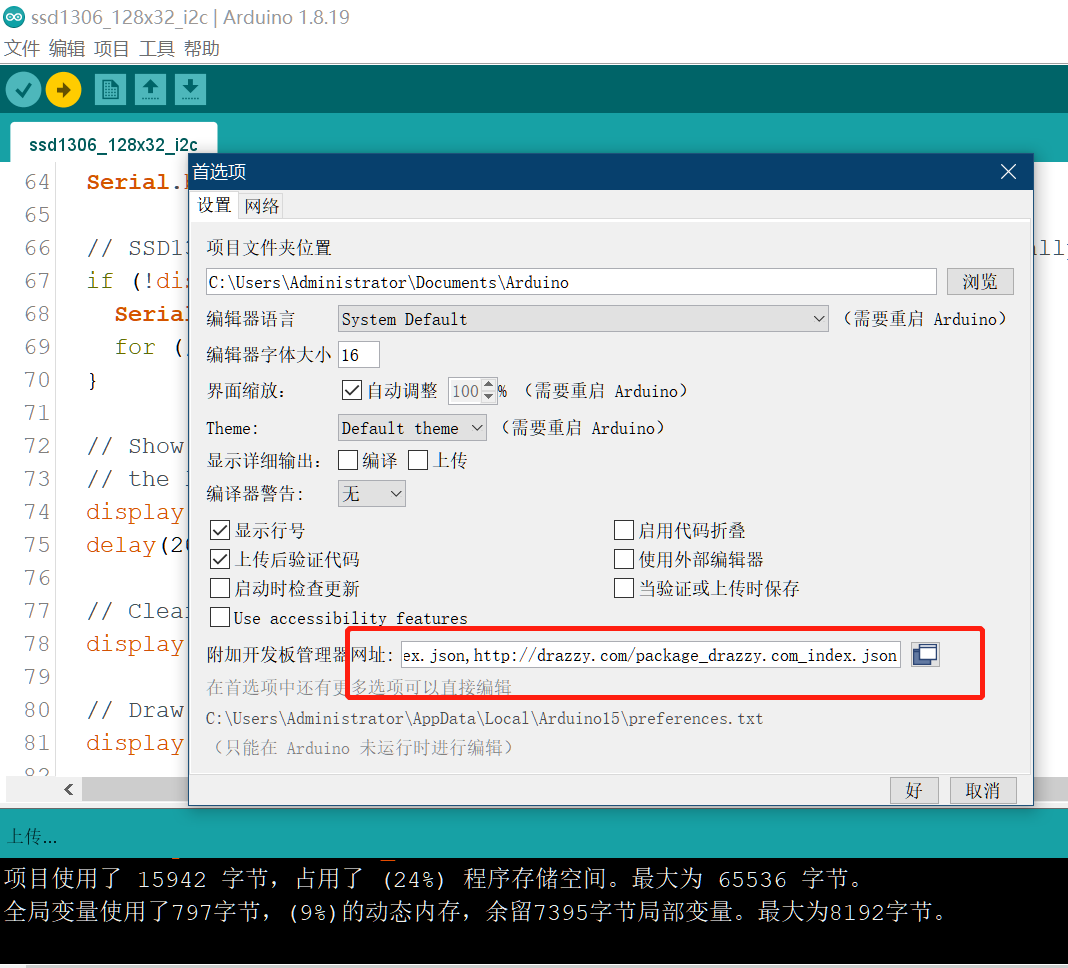
Task: Click the 浏览 browse button
Action: click(x=980, y=281)
